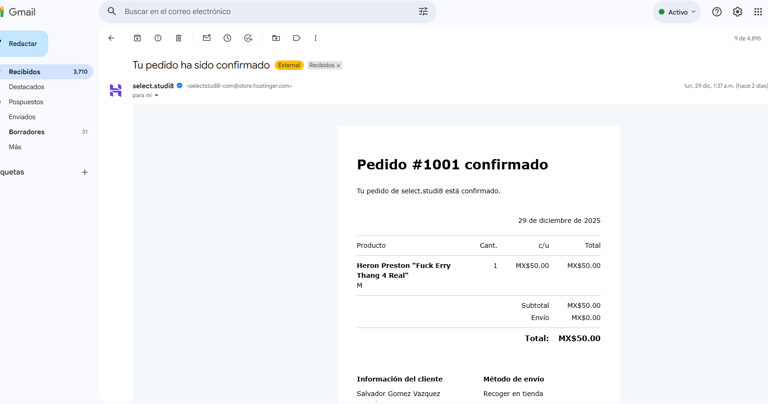Click sender address selectstudi8-com@store.hostinger.com
The width and height of the screenshot is (768, 404).
(x=239, y=86)
